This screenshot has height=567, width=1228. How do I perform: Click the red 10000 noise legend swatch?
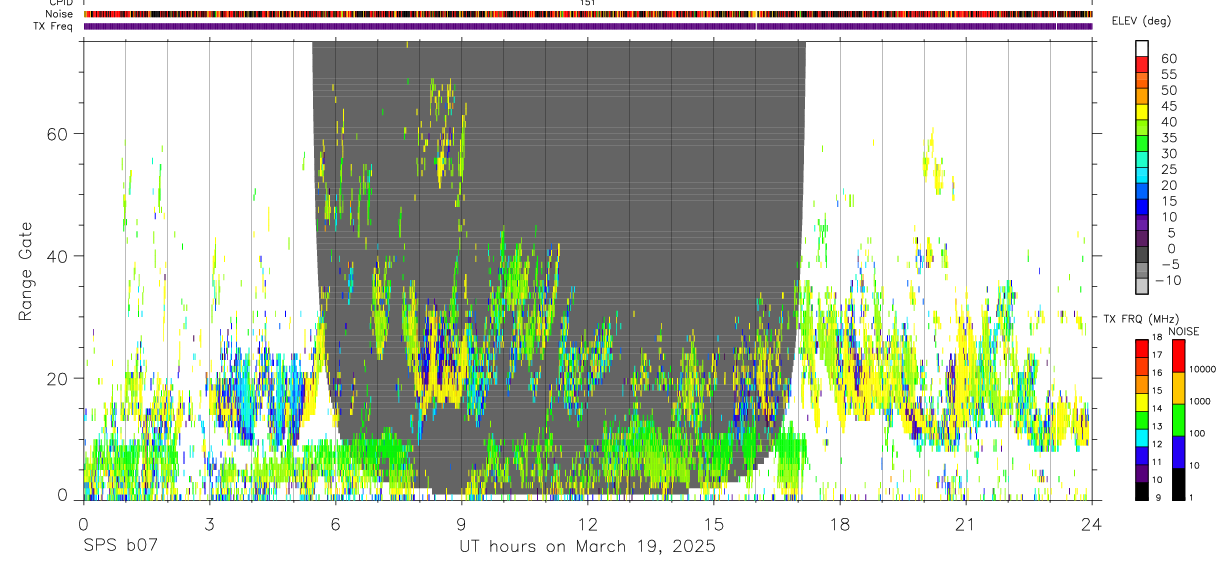(1178, 356)
